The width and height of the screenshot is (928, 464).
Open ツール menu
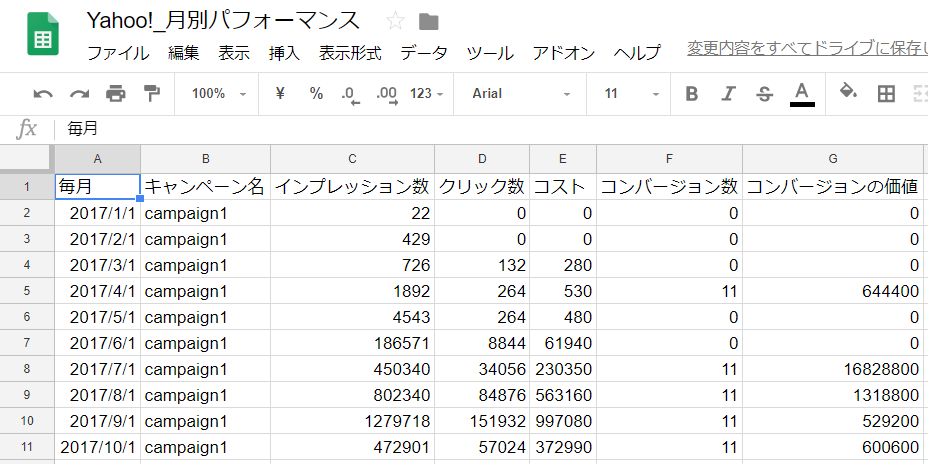tap(490, 53)
